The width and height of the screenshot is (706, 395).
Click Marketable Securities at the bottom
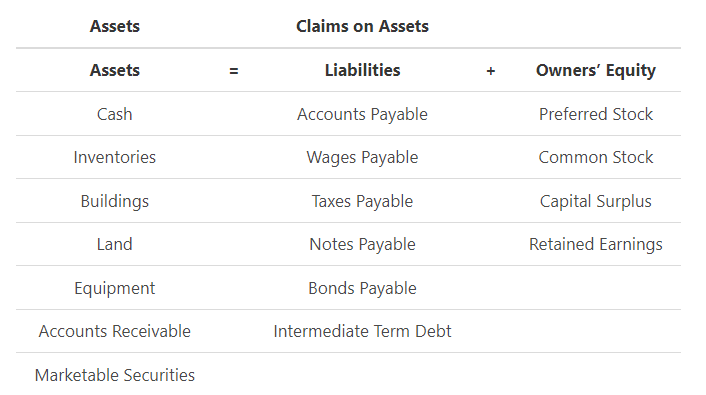114,375
